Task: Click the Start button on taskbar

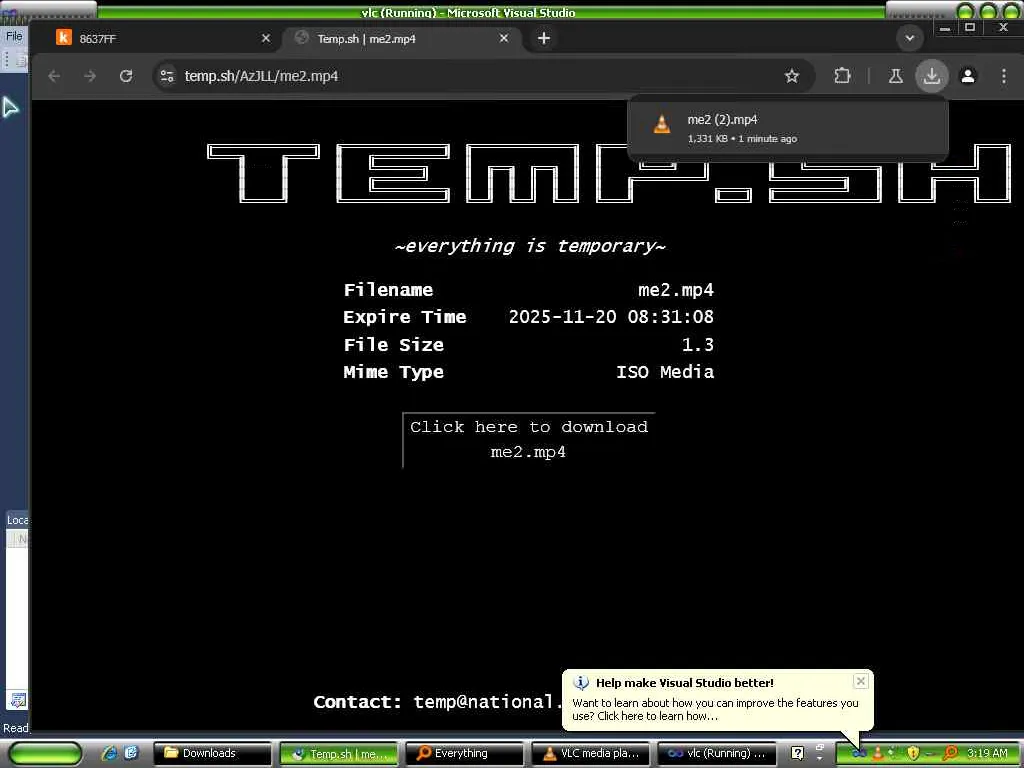Action: [45, 753]
